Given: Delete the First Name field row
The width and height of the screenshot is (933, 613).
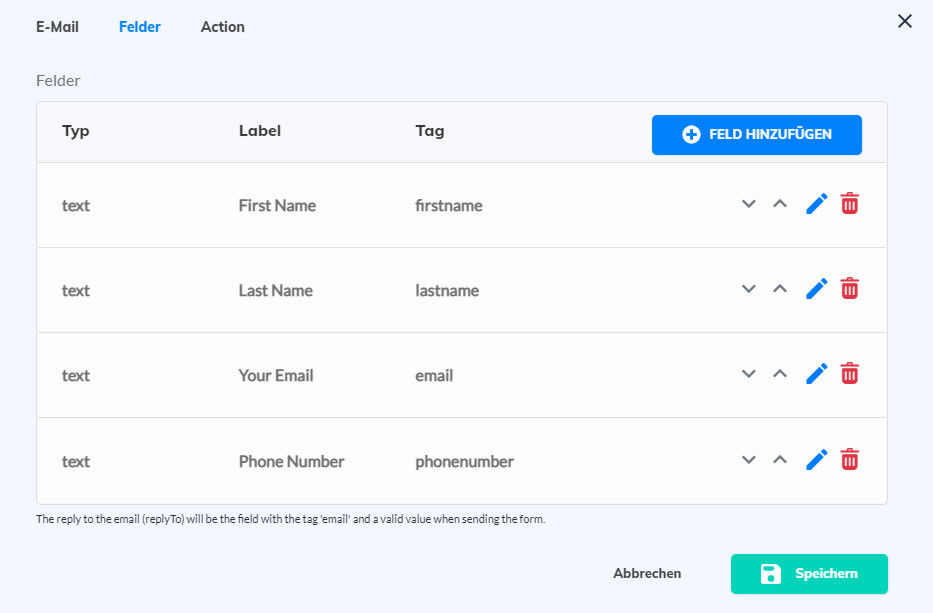Looking at the screenshot, I should [849, 204].
